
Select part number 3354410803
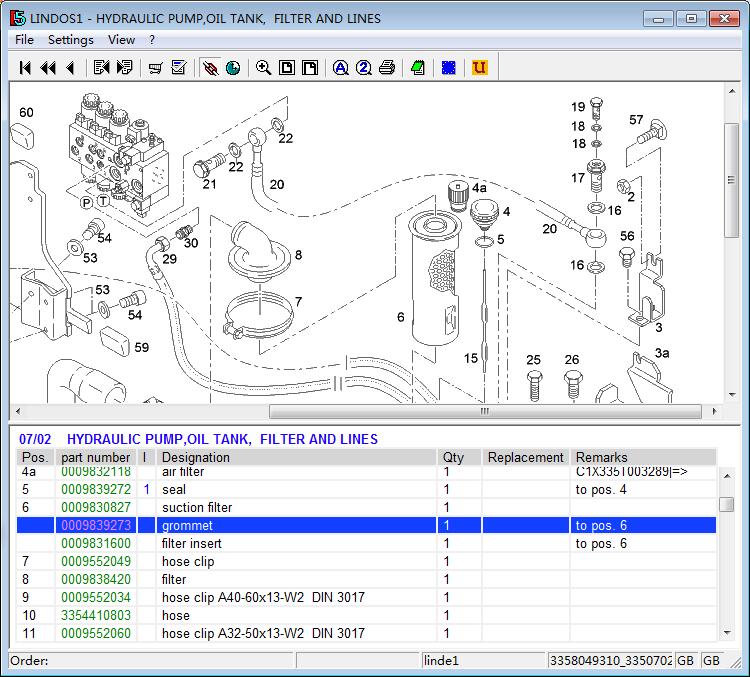(96, 615)
